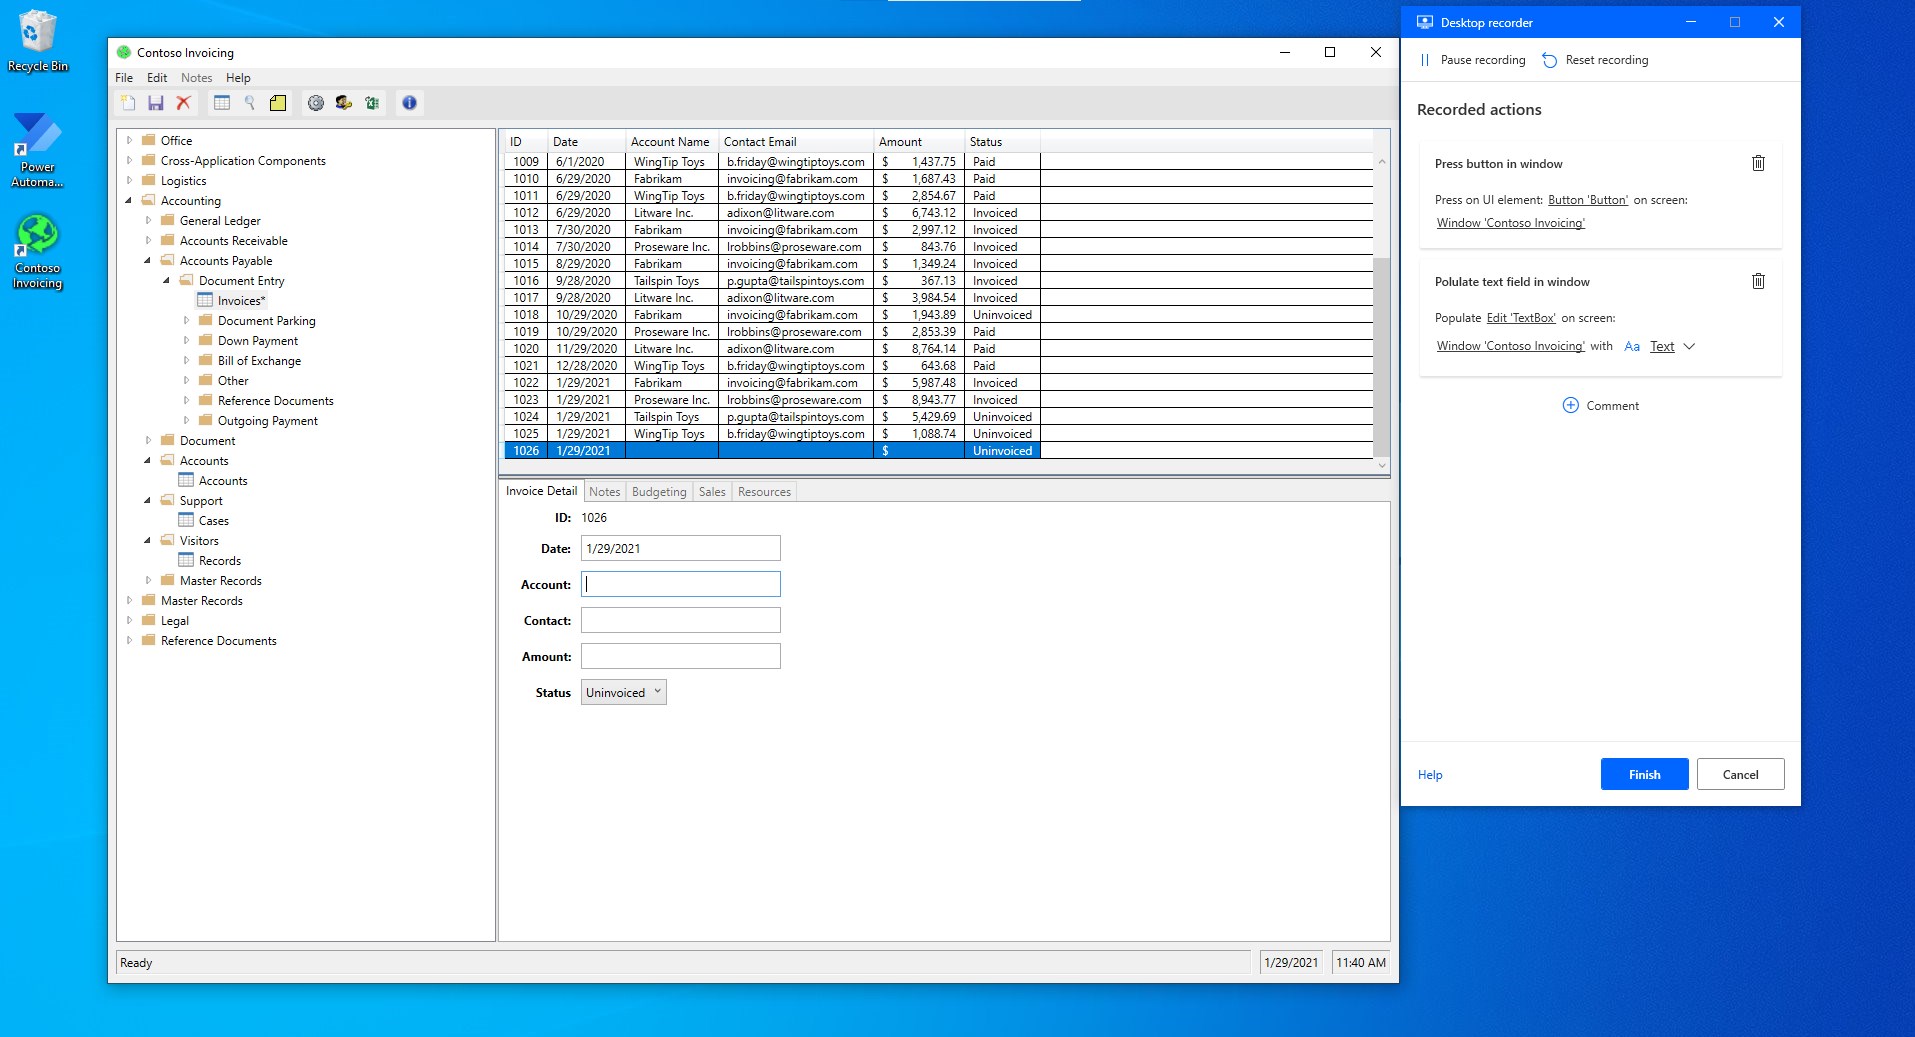The width and height of the screenshot is (1915, 1037).
Task: Click the yellow notes toolbar icon
Action: tap(277, 102)
